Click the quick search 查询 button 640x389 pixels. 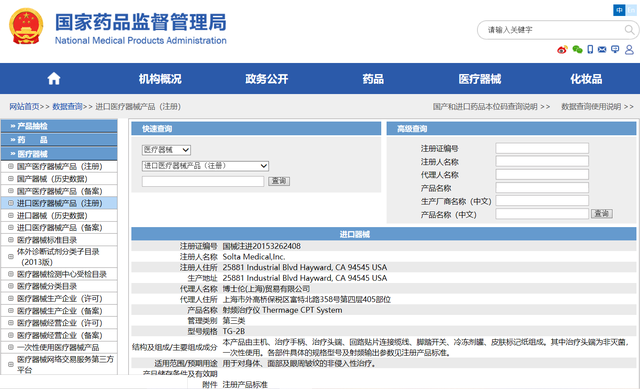coord(279,181)
